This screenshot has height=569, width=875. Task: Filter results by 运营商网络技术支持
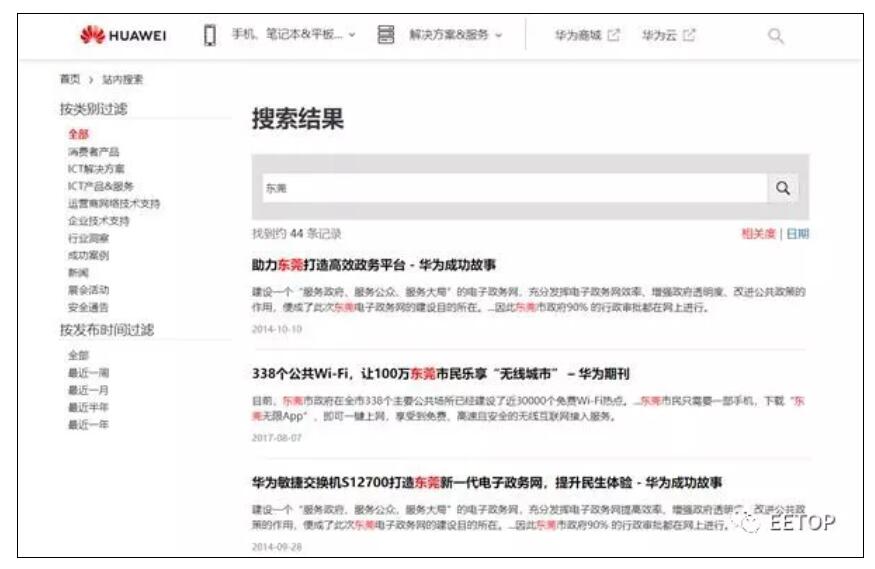pyautogui.click(x=114, y=203)
